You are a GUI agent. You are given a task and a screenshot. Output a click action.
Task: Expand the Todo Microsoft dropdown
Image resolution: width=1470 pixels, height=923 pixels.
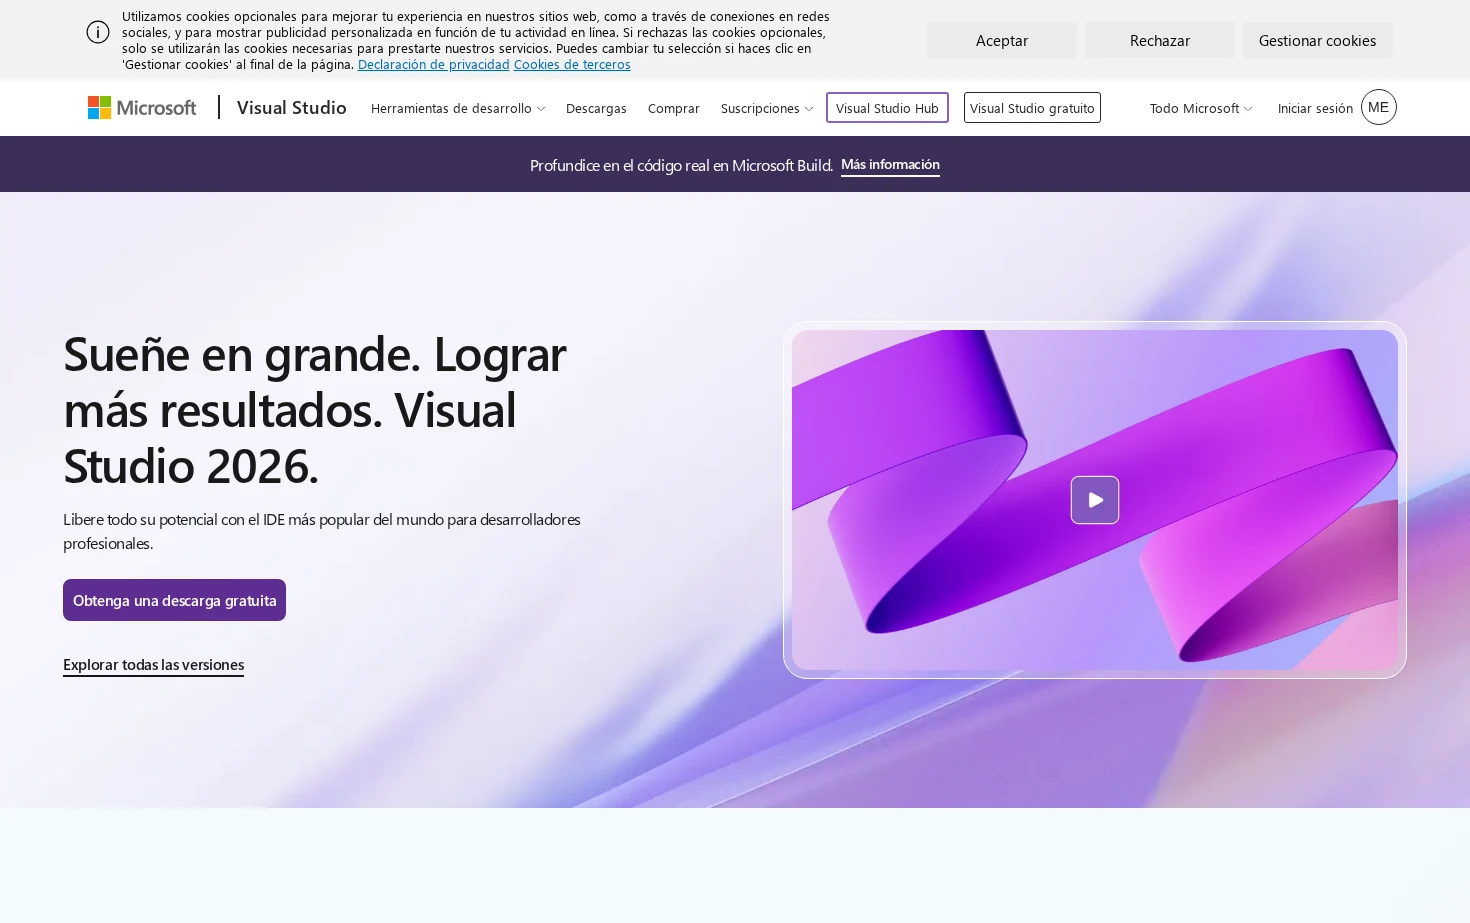(1201, 109)
